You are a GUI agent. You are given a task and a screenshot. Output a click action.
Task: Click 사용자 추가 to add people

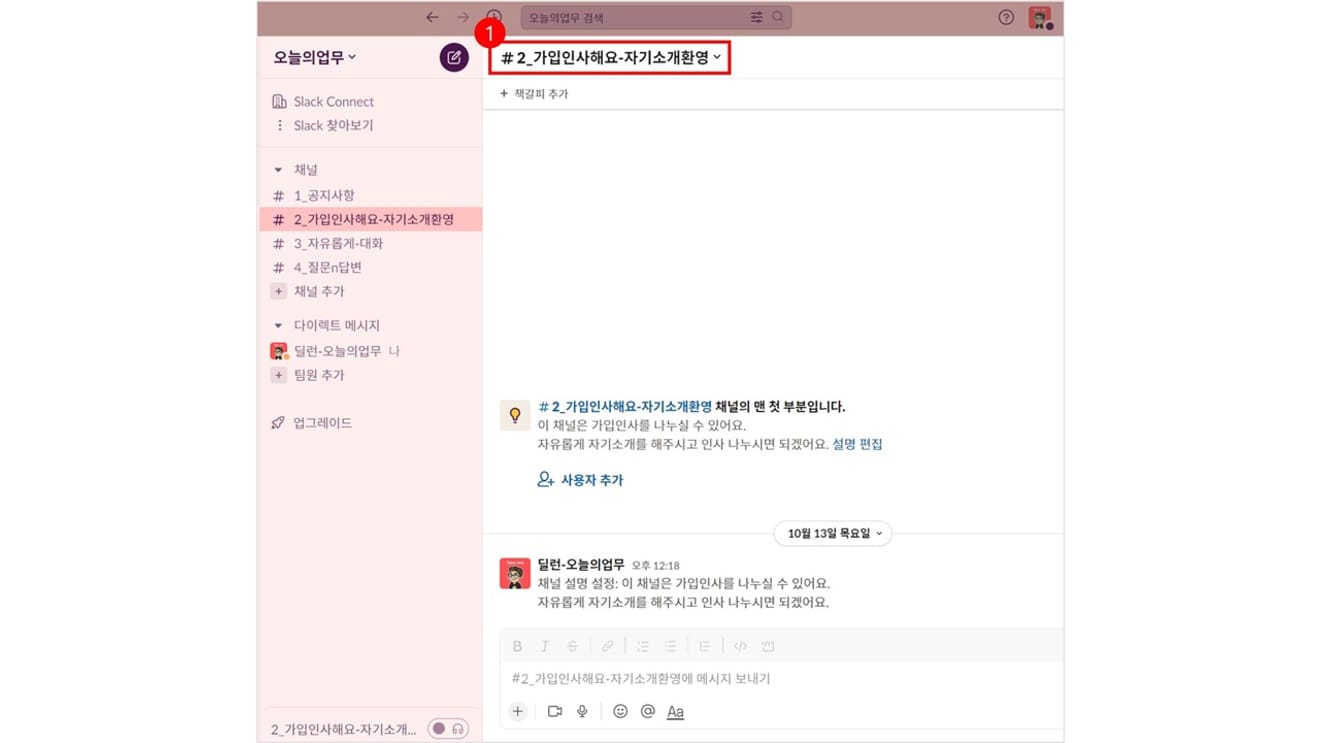tap(580, 480)
